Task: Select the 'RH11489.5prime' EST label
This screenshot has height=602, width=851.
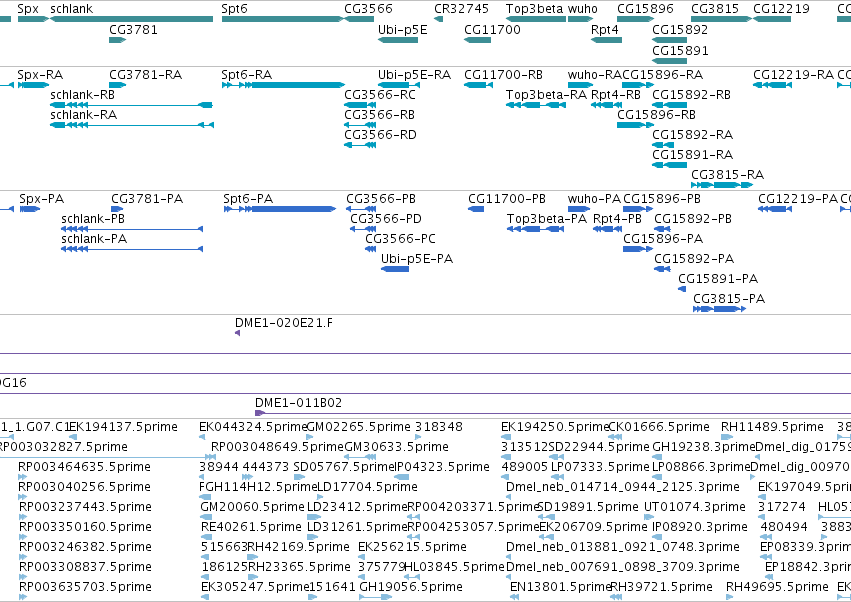Action: pyautogui.click(x=772, y=427)
